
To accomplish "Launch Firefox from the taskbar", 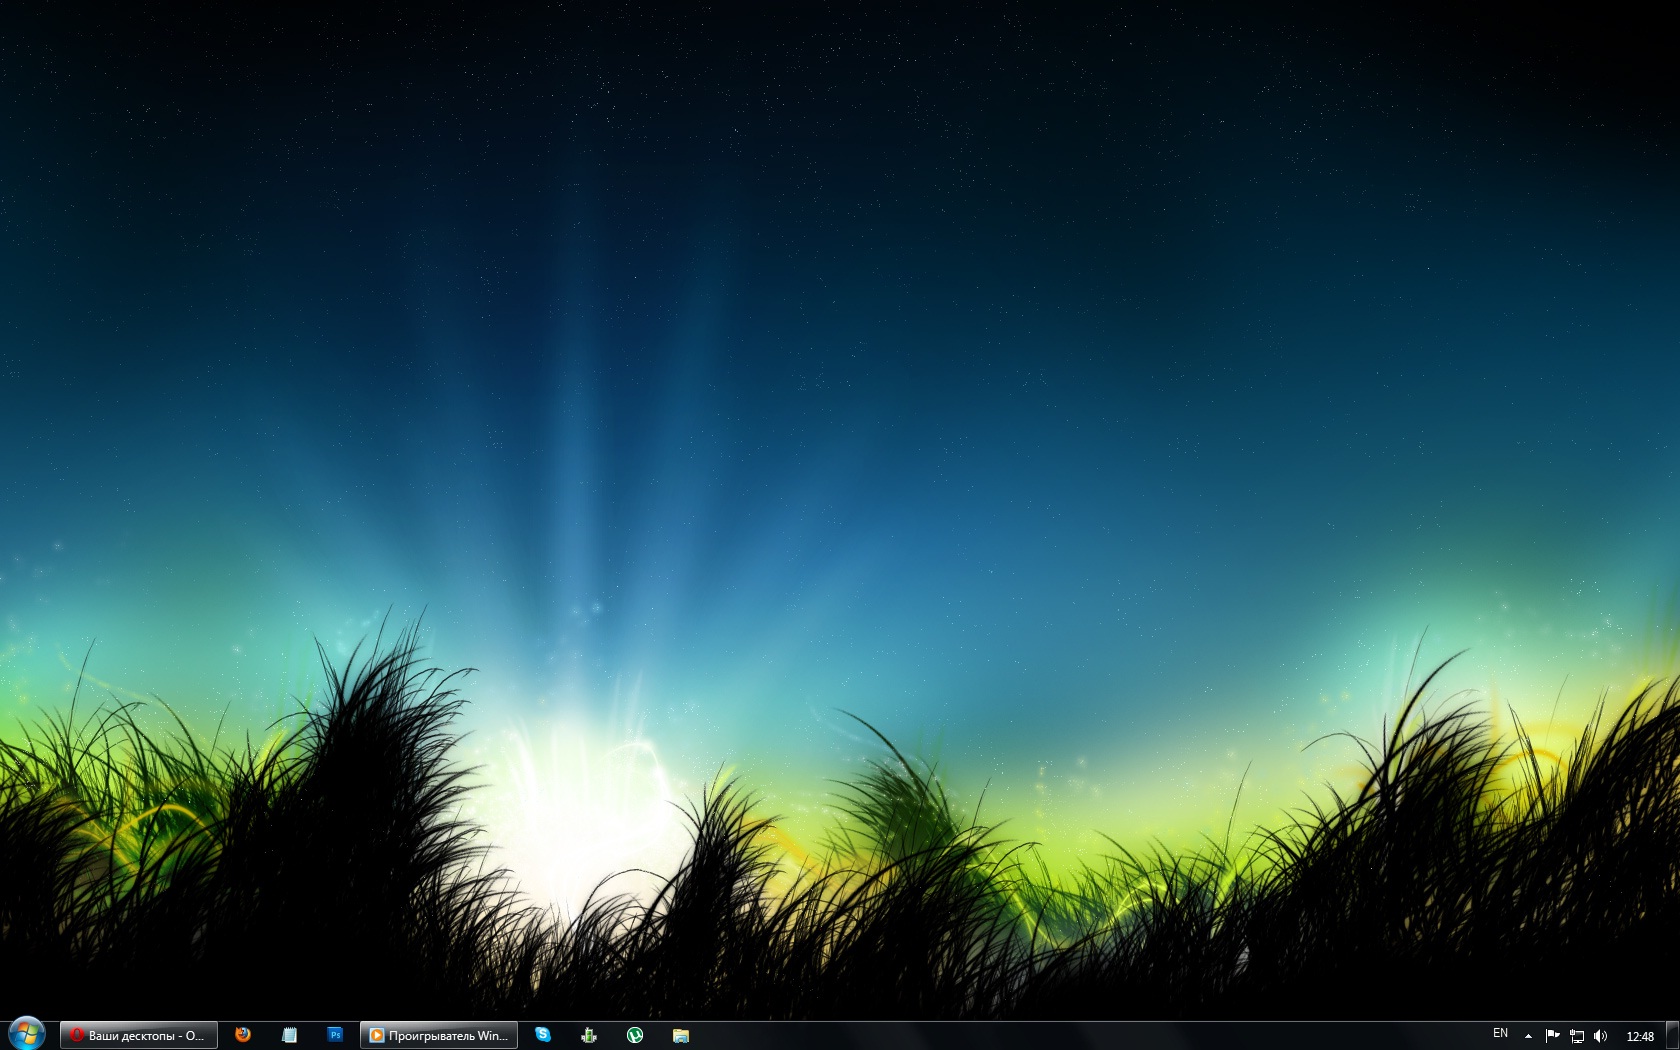I will [243, 1035].
